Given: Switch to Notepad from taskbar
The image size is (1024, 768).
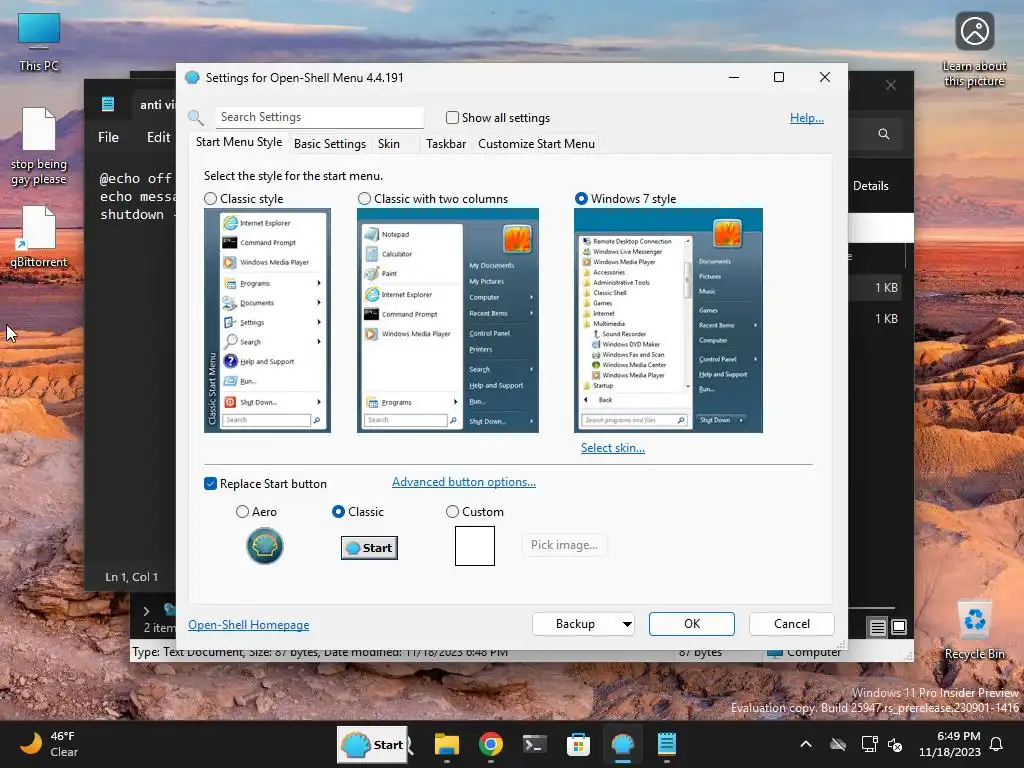Looking at the screenshot, I should (x=666, y=744).
